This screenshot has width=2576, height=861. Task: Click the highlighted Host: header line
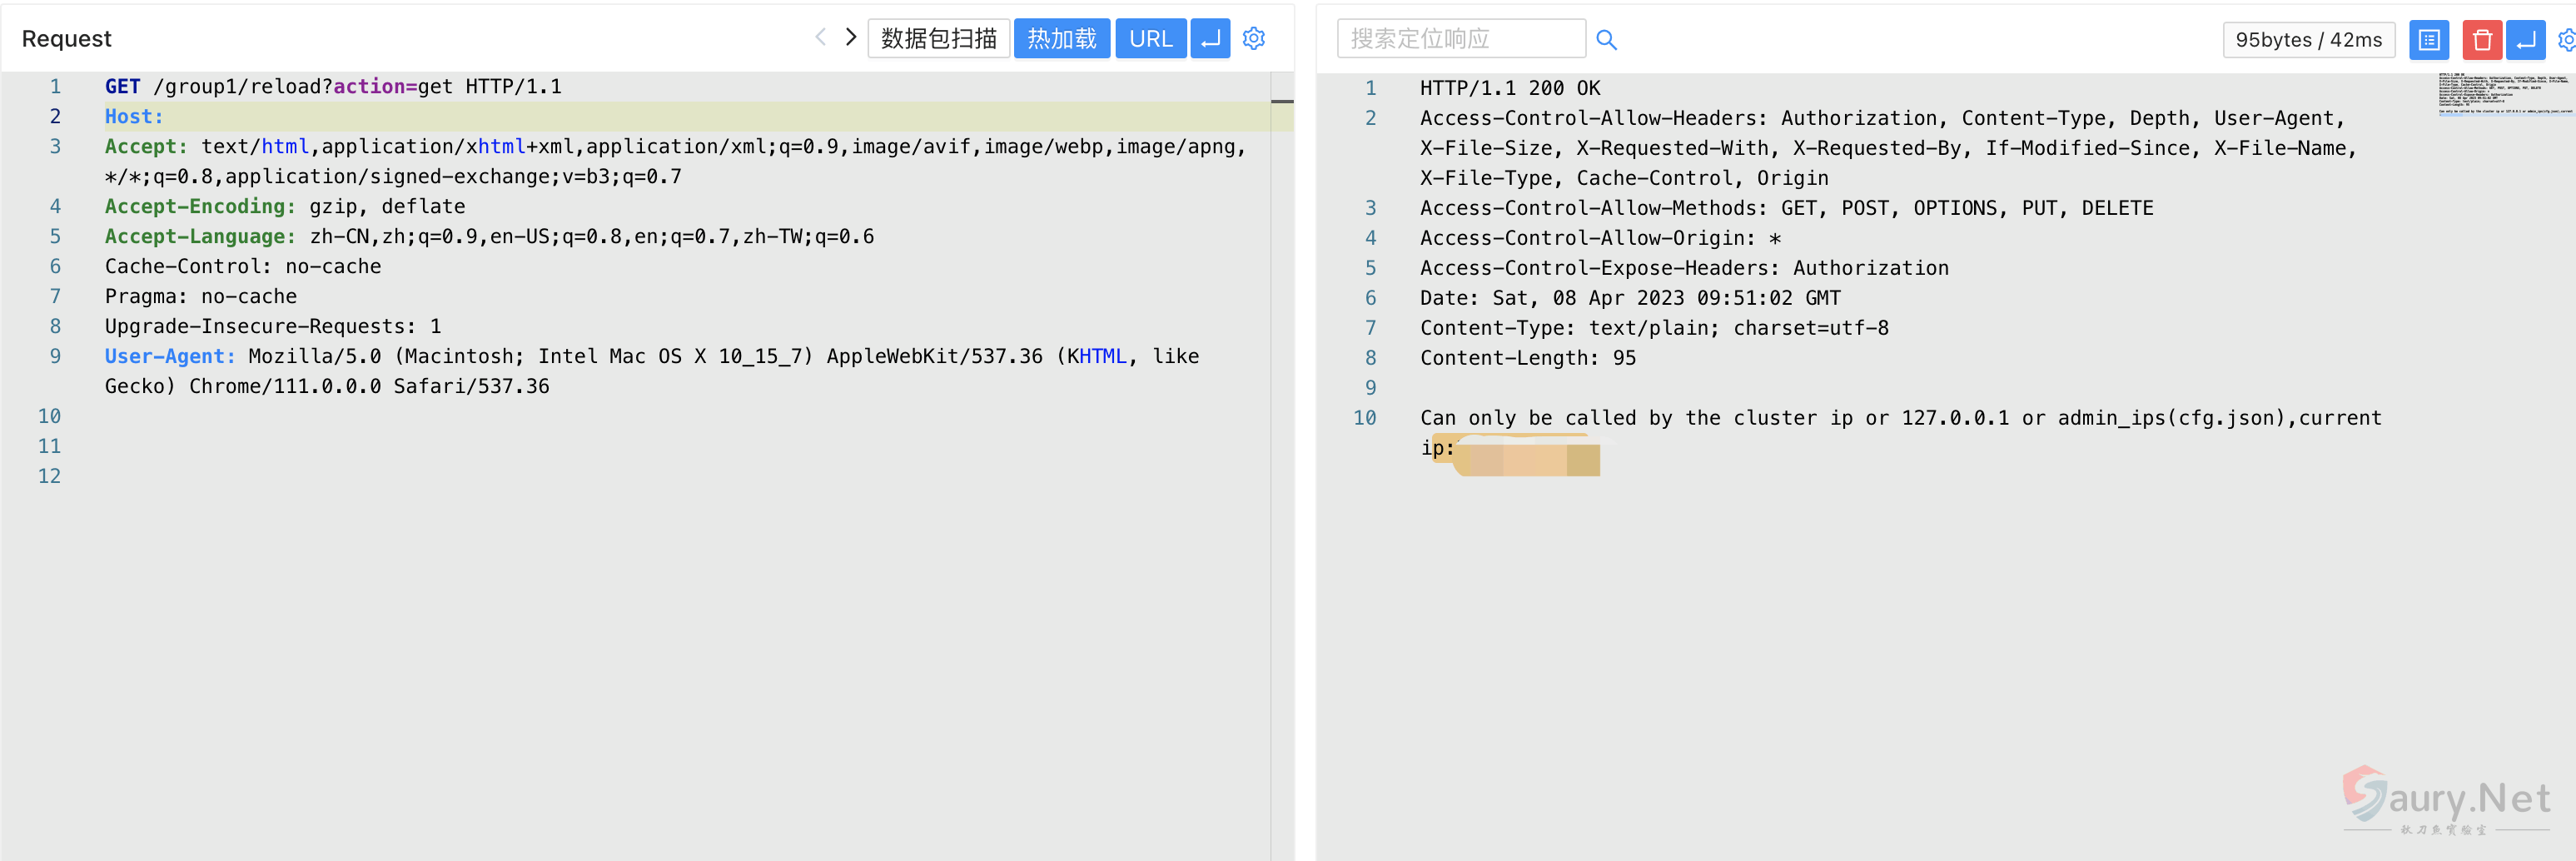(134, 117)
